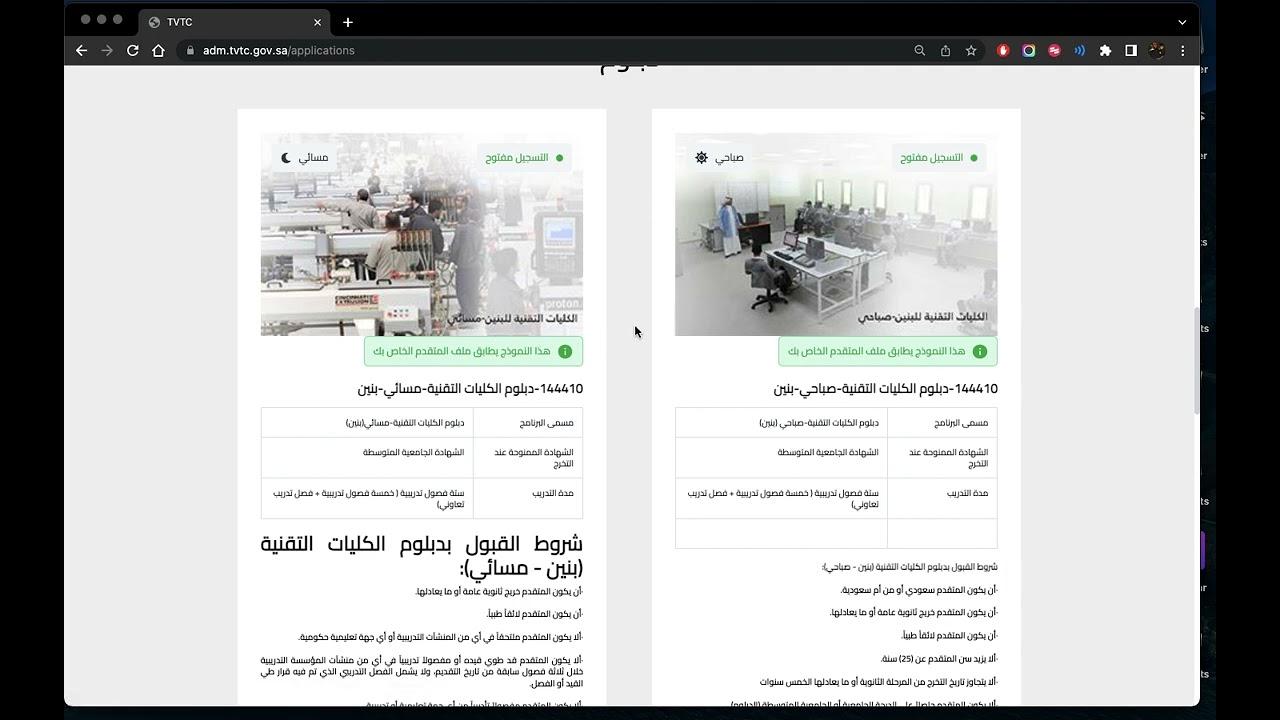Click التسجيل مفتوح badge on morning card
This screenshot has width=1280, height=720.
[938, 157]
